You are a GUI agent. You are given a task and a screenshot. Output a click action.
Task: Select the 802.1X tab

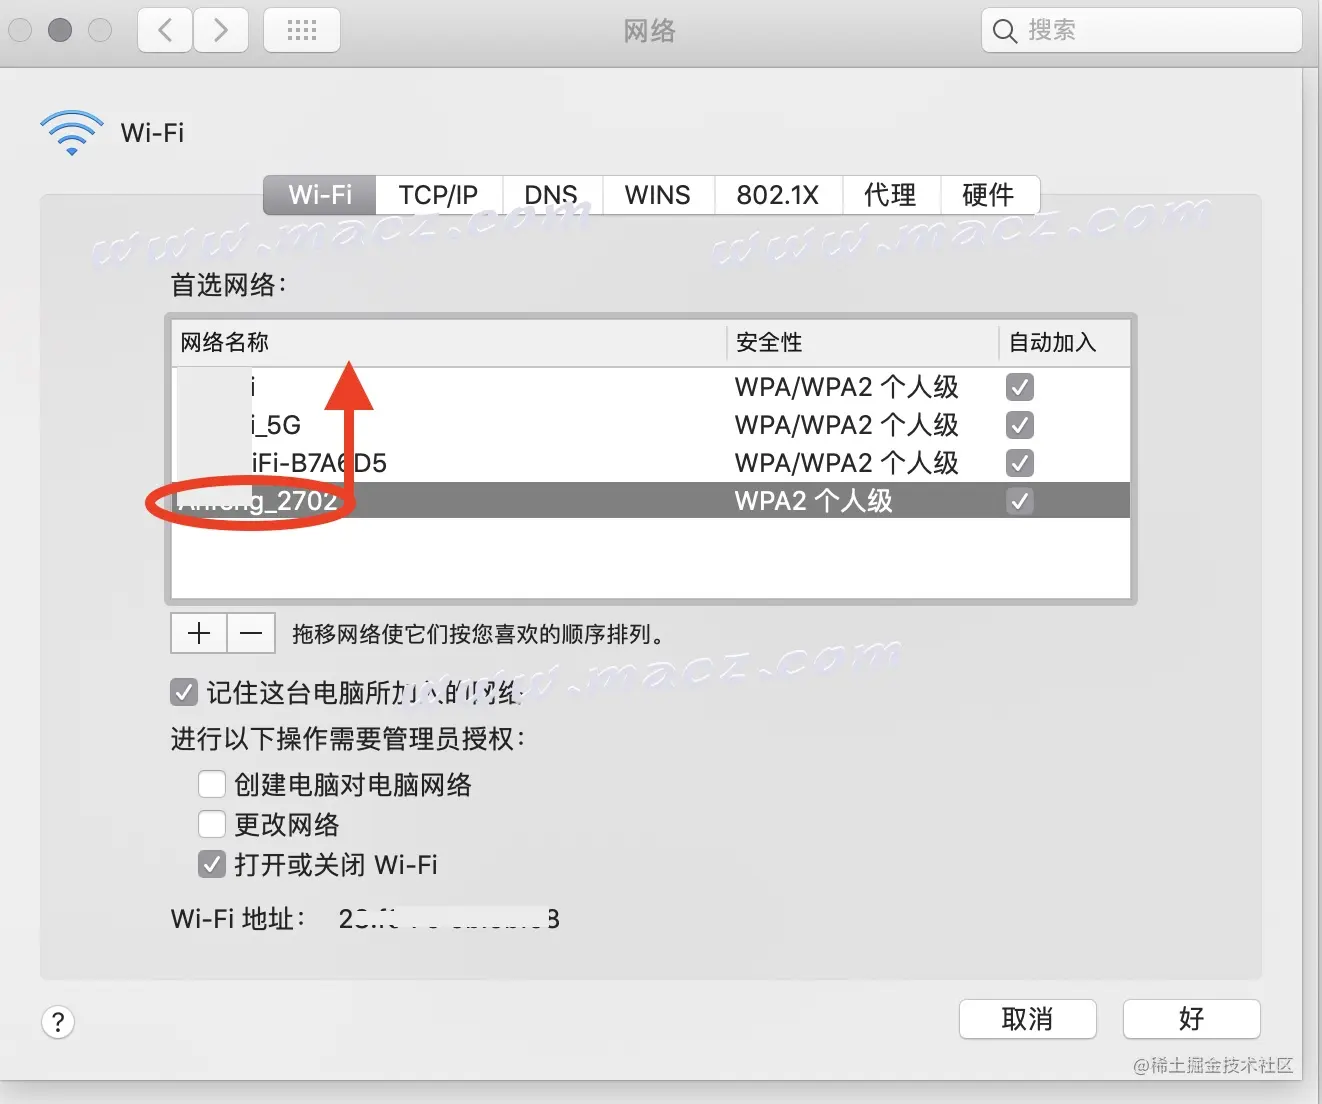777,195
